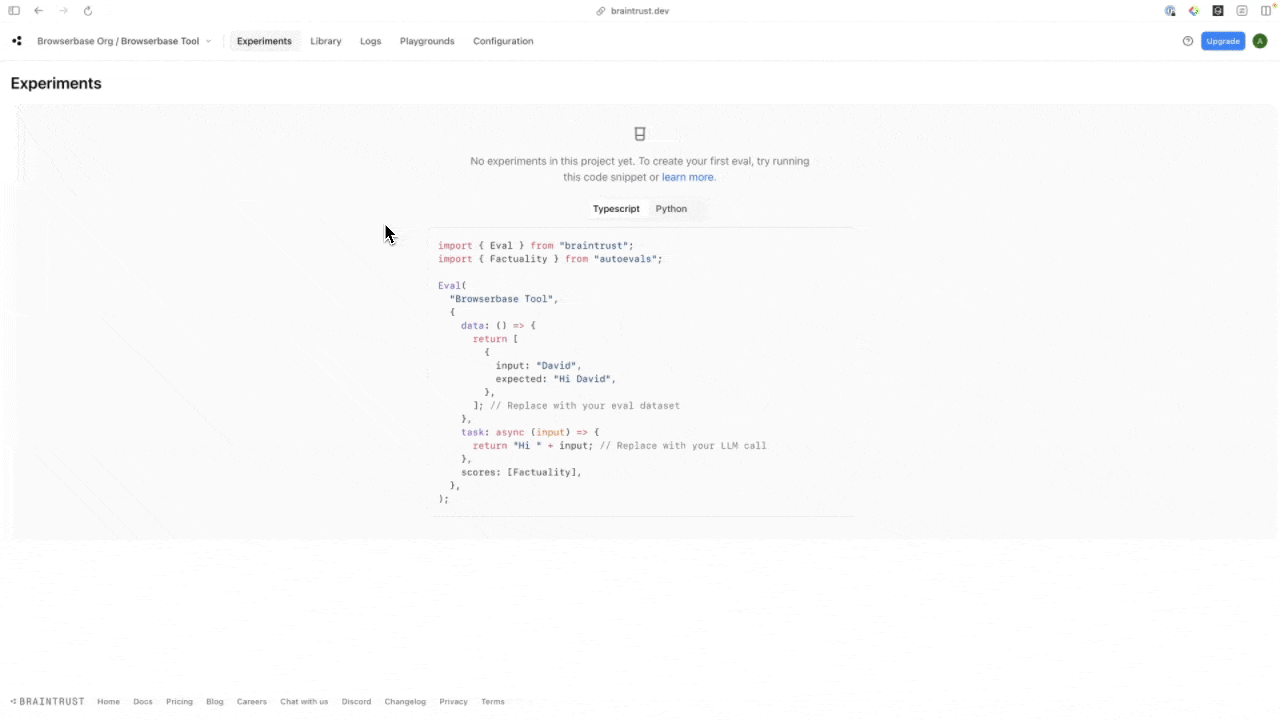Click the Braintrust logo icon in the header
Screen dimensions: 1280x720
click(x=16, y=41)
